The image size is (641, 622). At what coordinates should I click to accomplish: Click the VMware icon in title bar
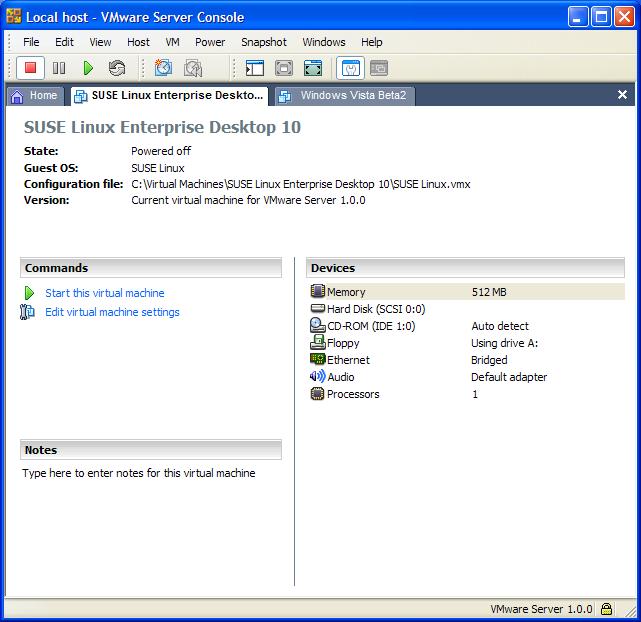pos(14,16)
